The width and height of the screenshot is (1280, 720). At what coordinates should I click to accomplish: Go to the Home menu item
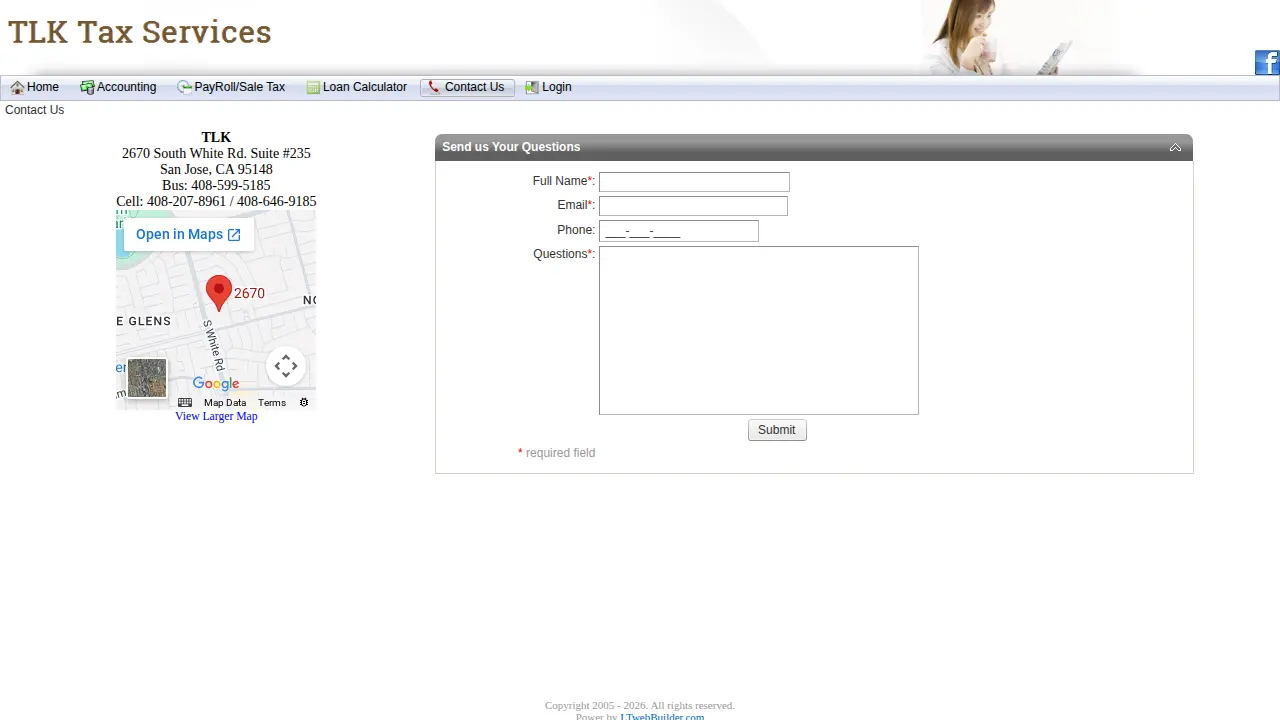point(35,87)
